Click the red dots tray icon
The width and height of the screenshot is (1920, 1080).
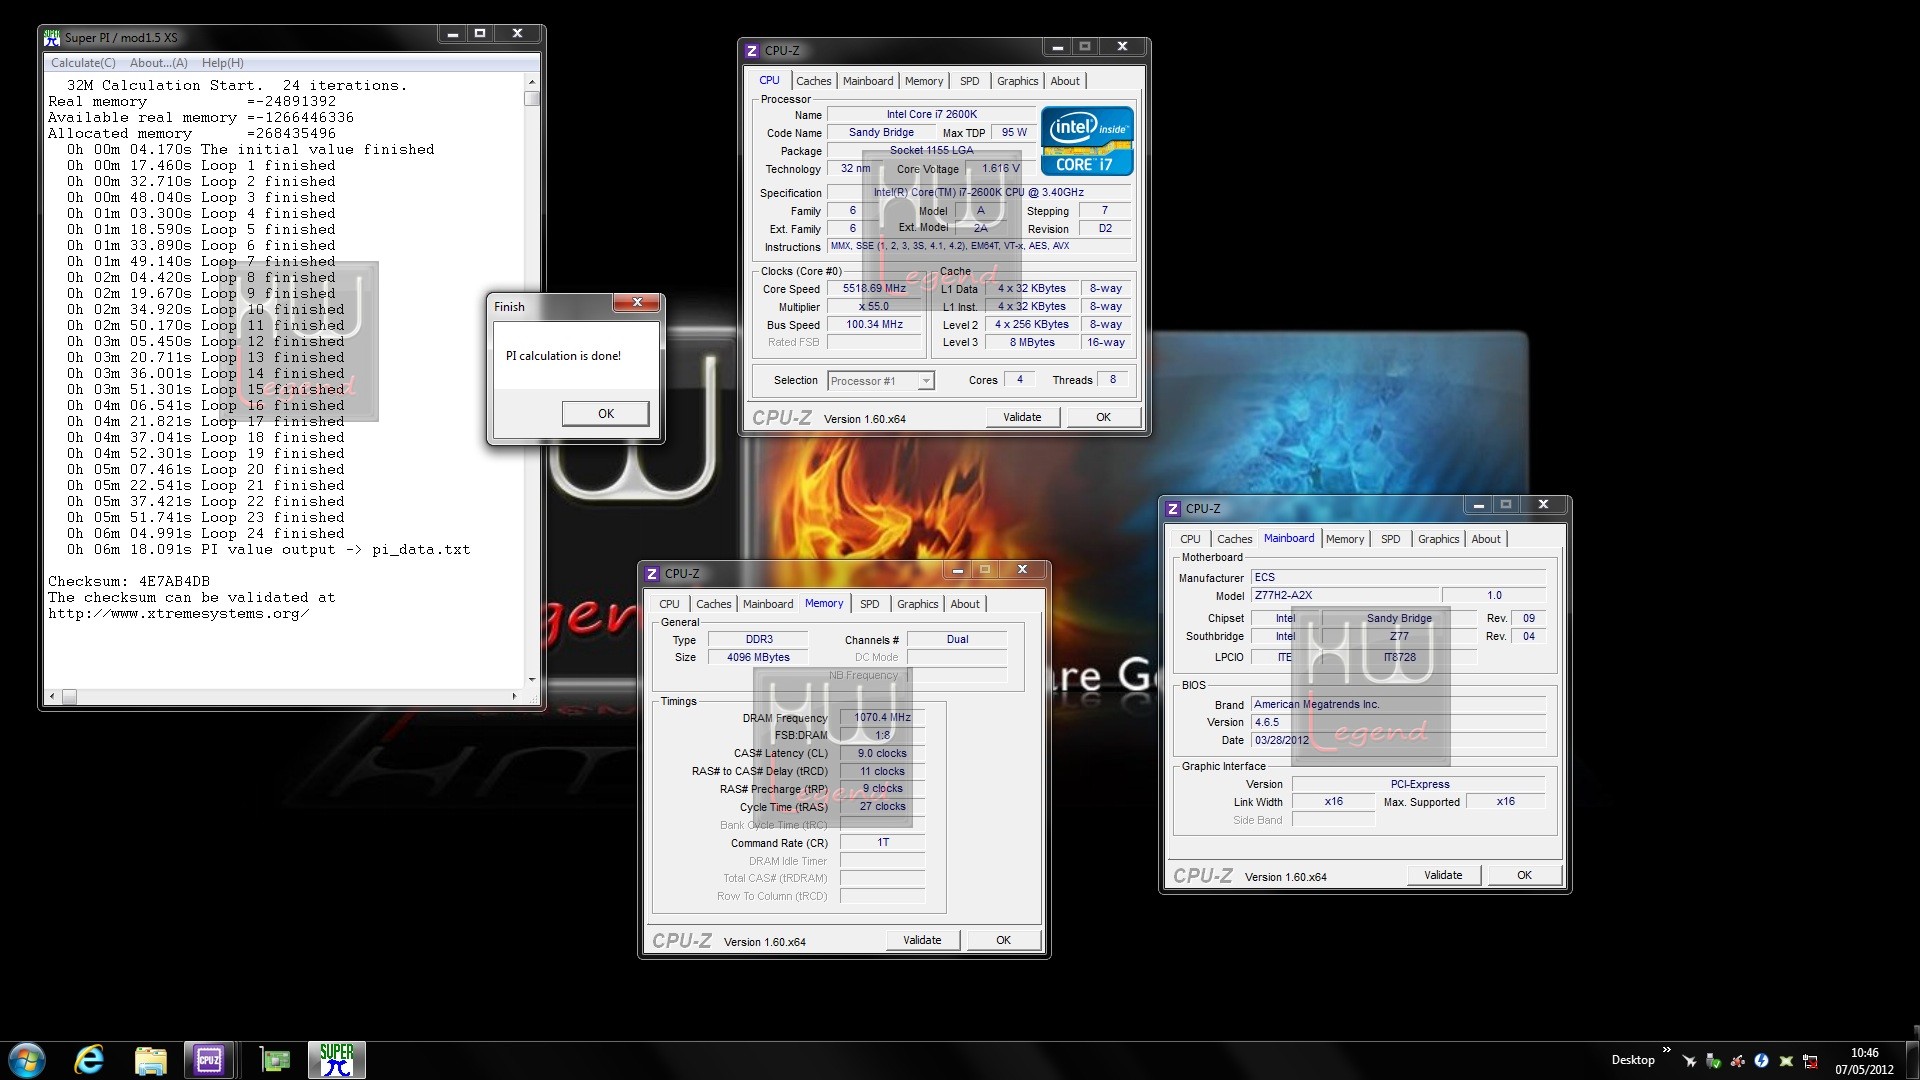pos(1738,1060)
